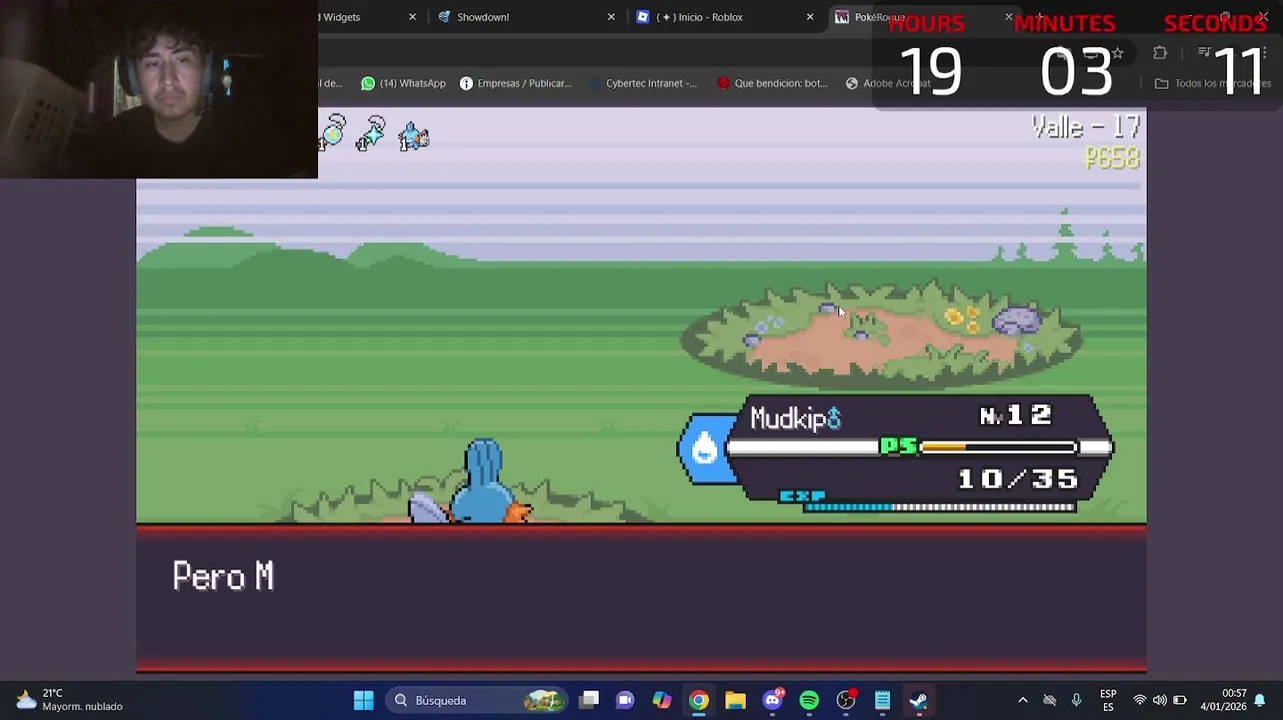Open the battery tray icon
The height and width of the screenshot is (720, 1283).
tap(1180, 700)
